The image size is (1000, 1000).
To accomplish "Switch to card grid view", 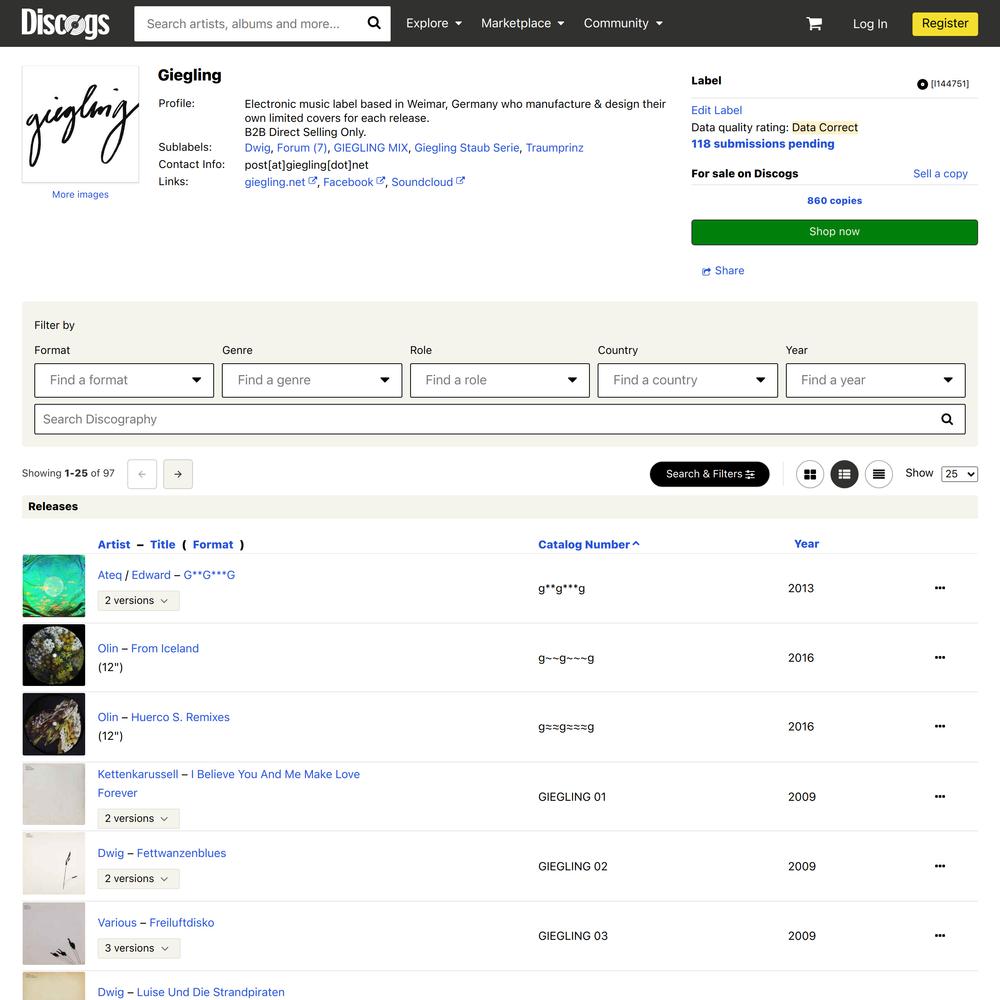I will pyautogui.click(x=810, y=474).
